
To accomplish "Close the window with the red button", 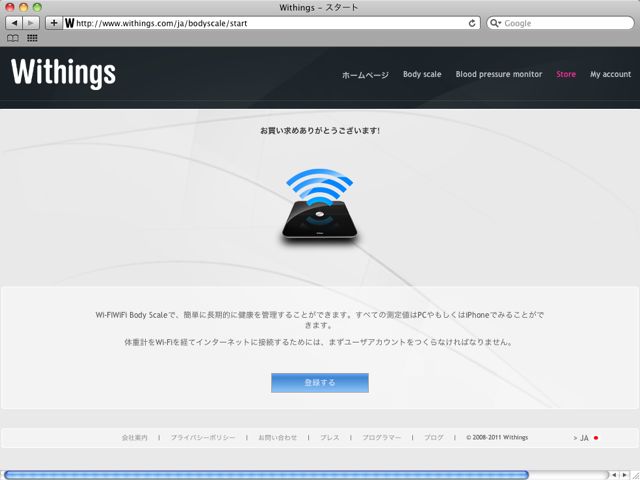I will click(10, 7).
